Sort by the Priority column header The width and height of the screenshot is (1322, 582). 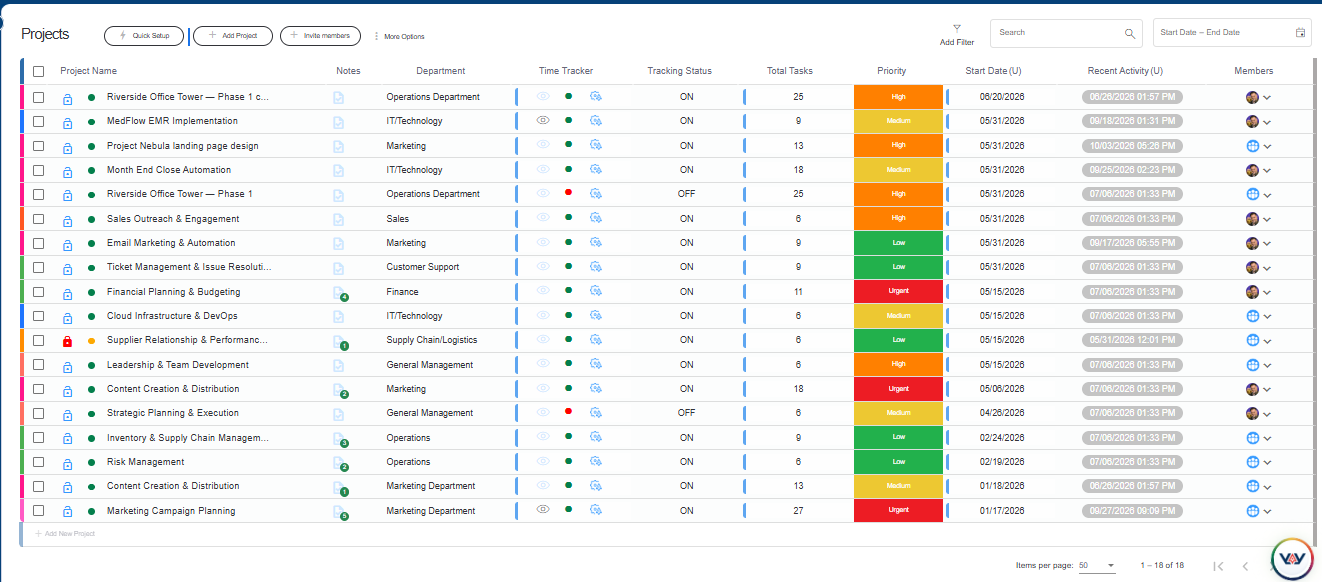pos(892,71)
